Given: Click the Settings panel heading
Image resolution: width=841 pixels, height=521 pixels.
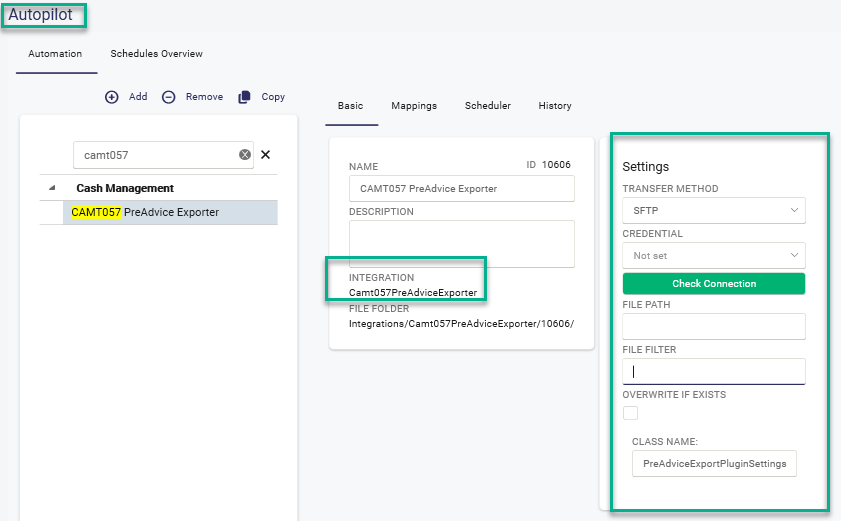Looking at the screenshot, I should pyautogui.click(x=646, y=166).
